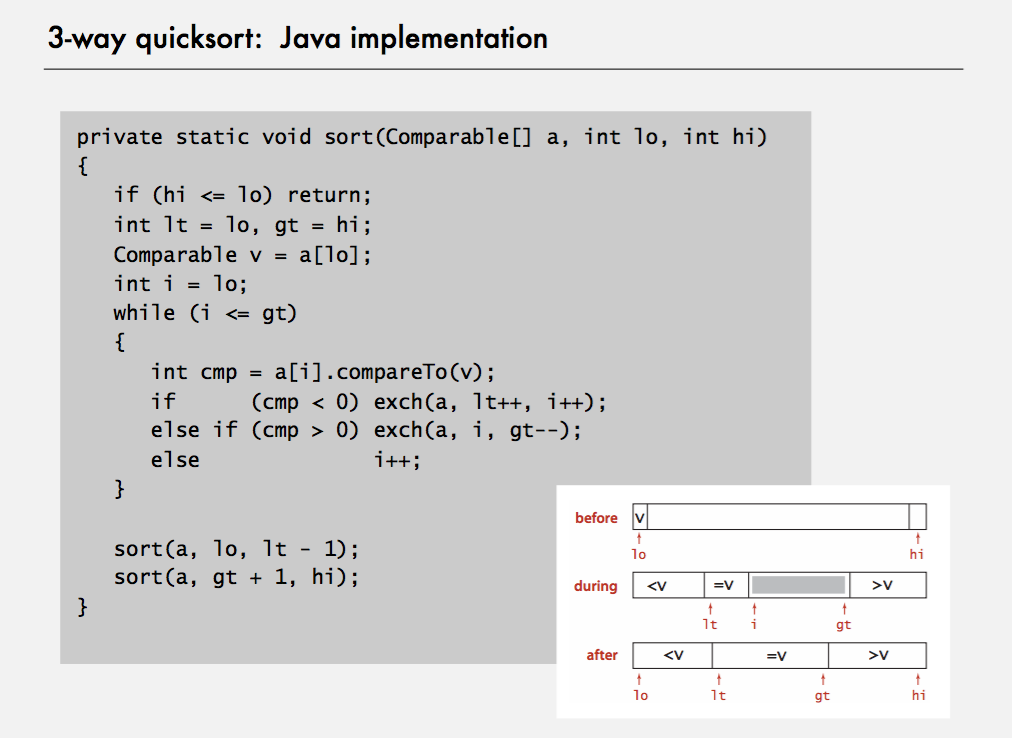The height and width of the screenshot is (738, 1012).
Task: Click the slide title '3-way quicksort: Java implementation'
Action: click(298, 39)
